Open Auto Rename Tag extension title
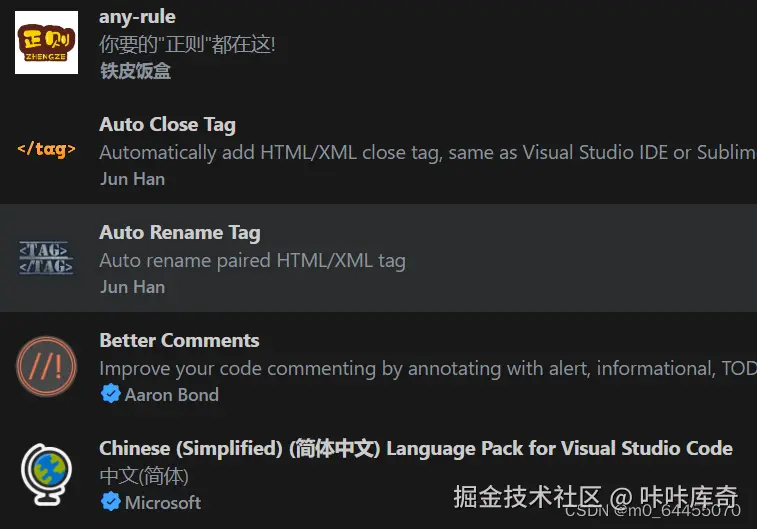Screen dimensions: 757x529 tap(179, 233)
